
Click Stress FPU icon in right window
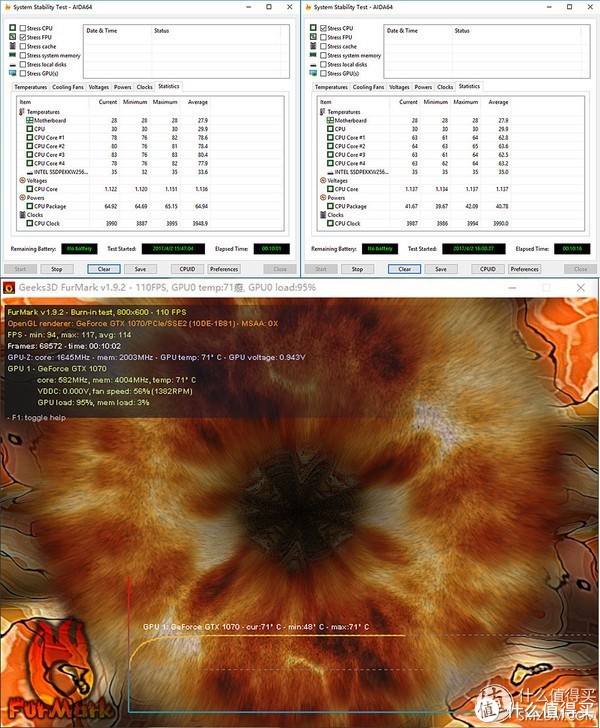click(x=313, y=37)
